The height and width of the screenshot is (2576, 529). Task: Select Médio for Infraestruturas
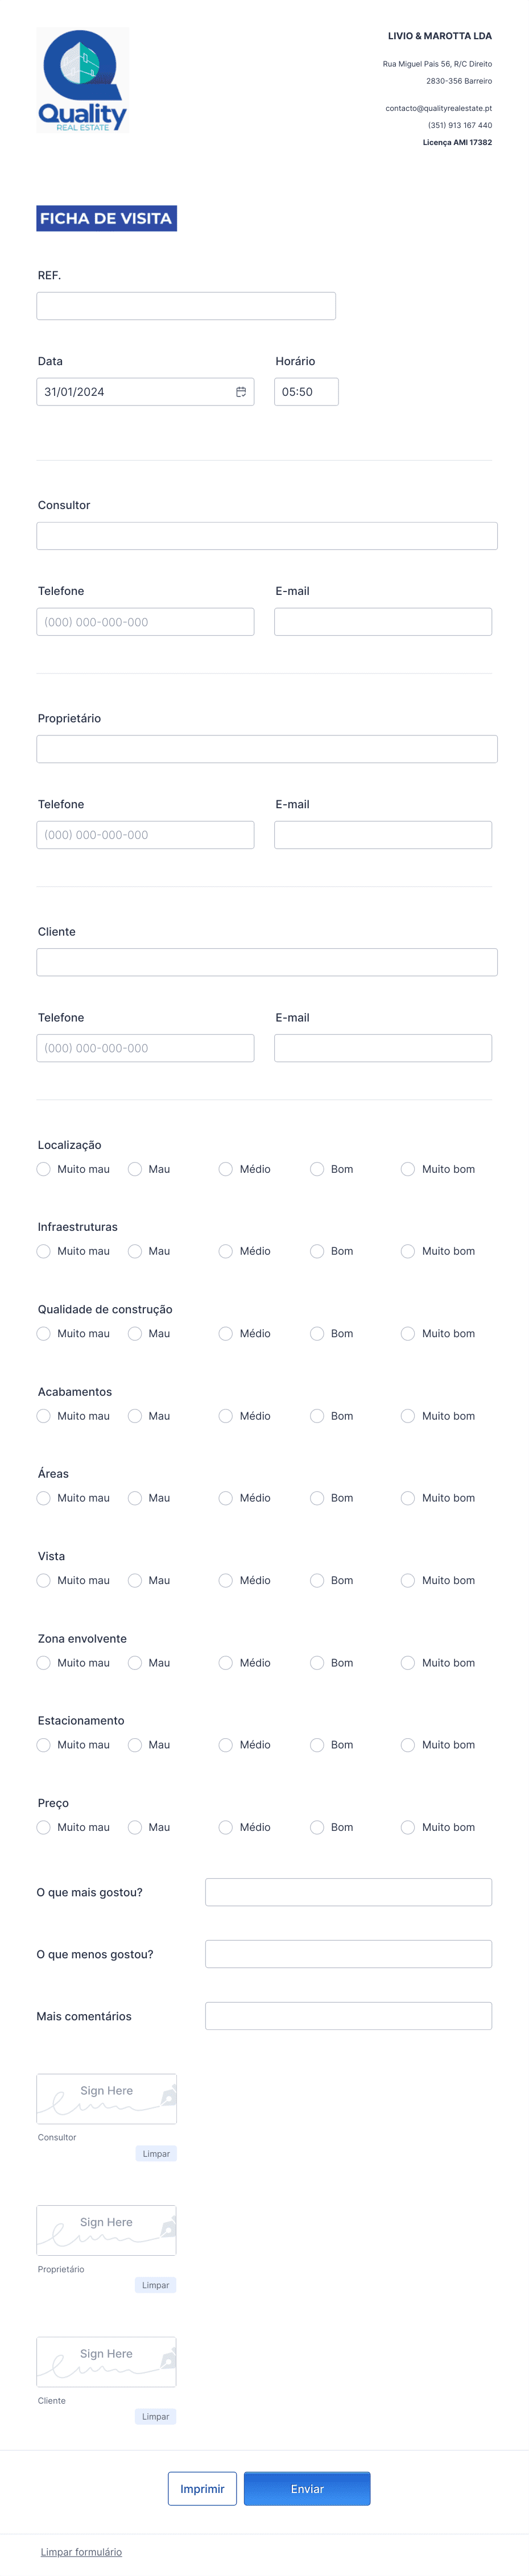tap(226, 1251)
